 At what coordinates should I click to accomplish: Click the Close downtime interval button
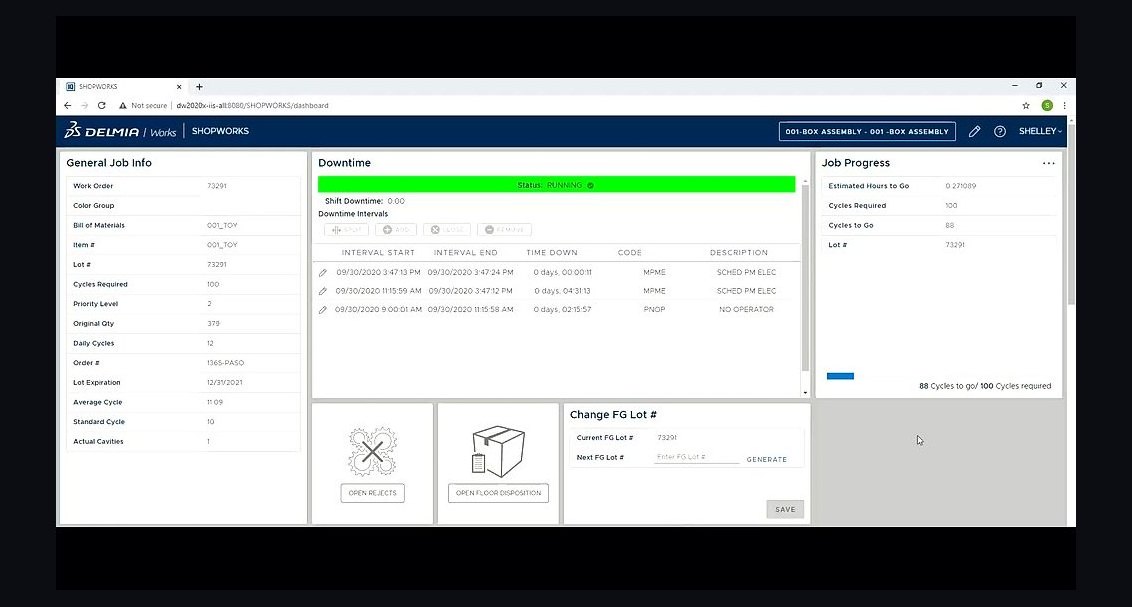coord(447,230)
